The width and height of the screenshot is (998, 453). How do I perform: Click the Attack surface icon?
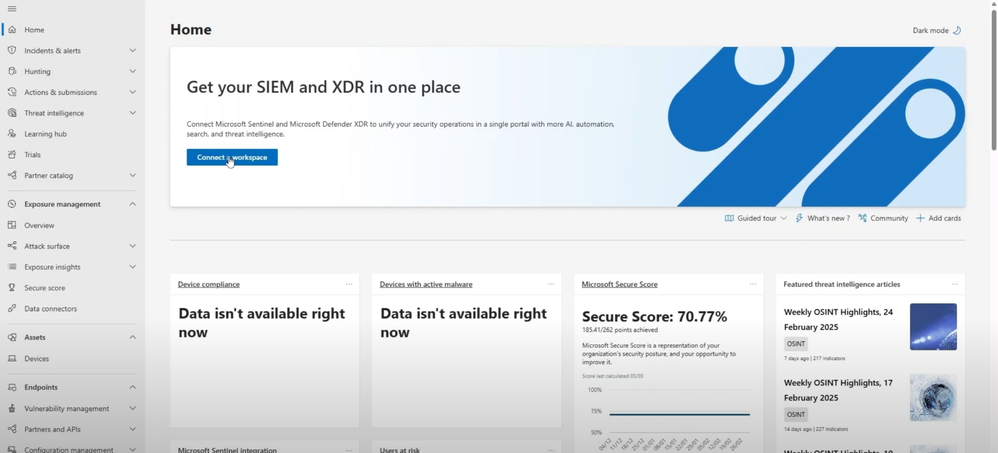11,246
